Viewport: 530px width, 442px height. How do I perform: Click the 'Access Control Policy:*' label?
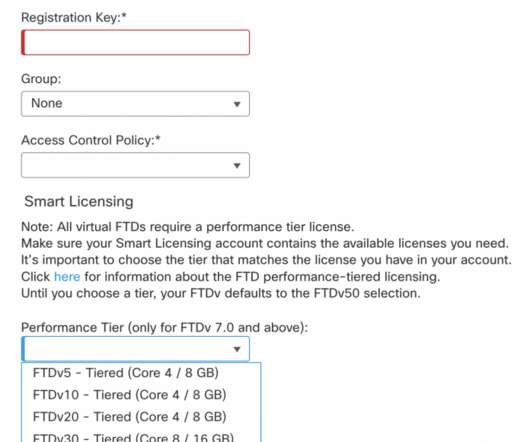pyautogui.click(x=91, y=140)
